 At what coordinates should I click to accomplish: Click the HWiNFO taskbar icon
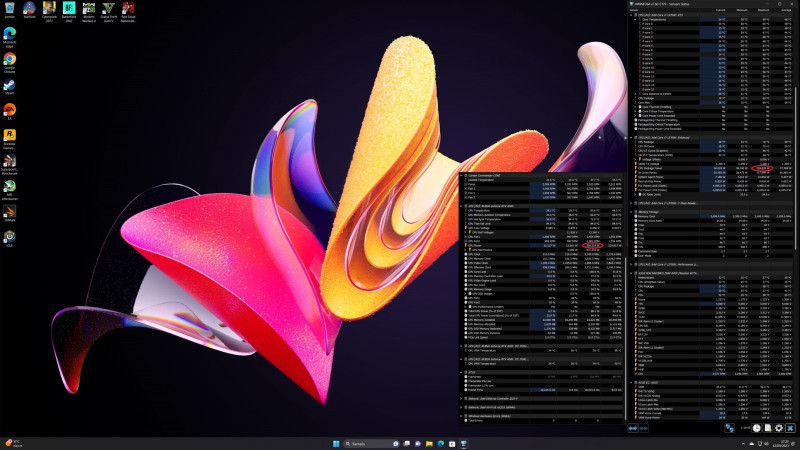coord(464,444)
